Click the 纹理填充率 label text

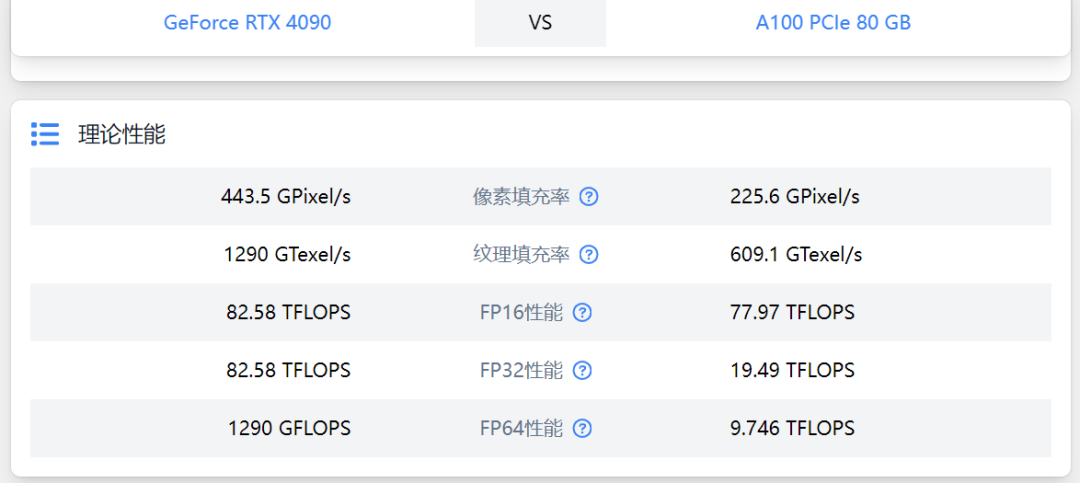[521, 255]
